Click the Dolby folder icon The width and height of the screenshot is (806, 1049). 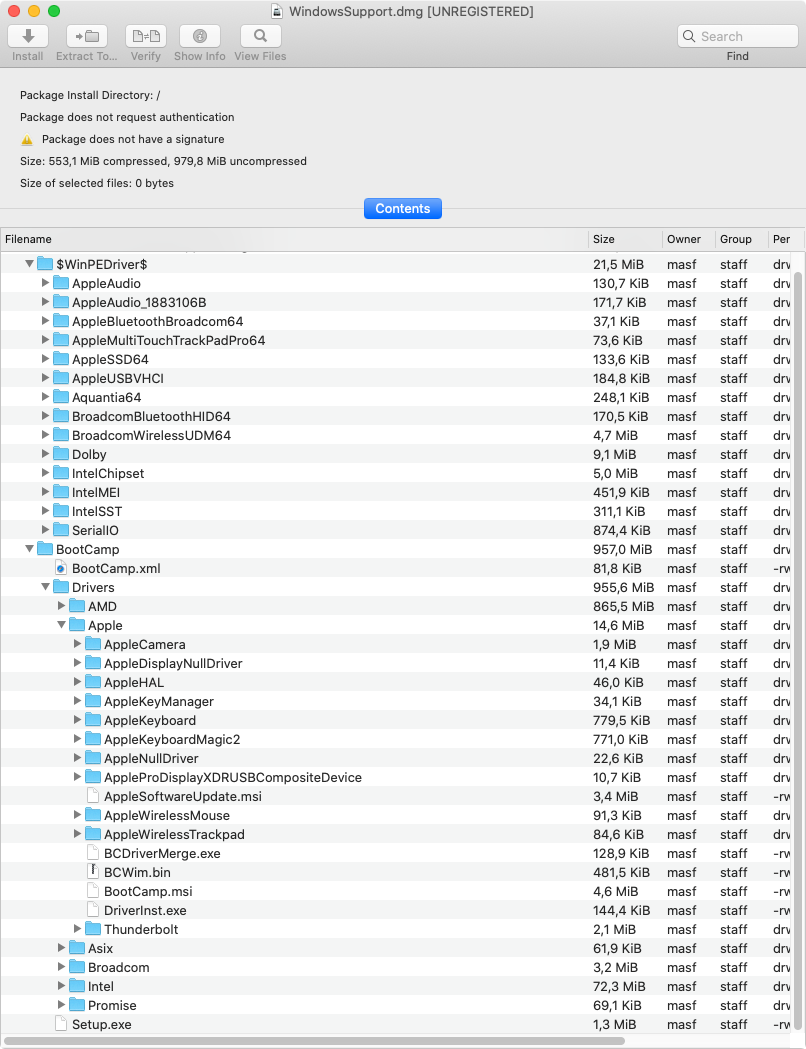pos(61,454)
